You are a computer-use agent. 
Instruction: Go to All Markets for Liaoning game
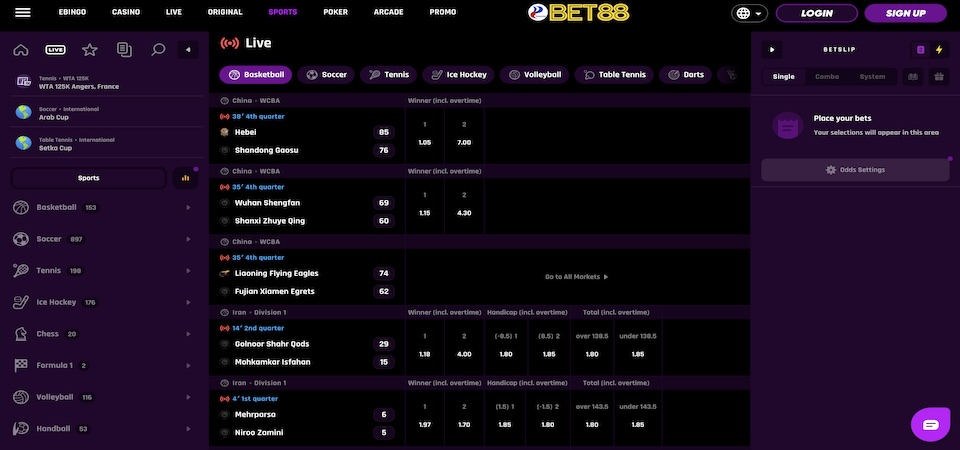(577, 277)
